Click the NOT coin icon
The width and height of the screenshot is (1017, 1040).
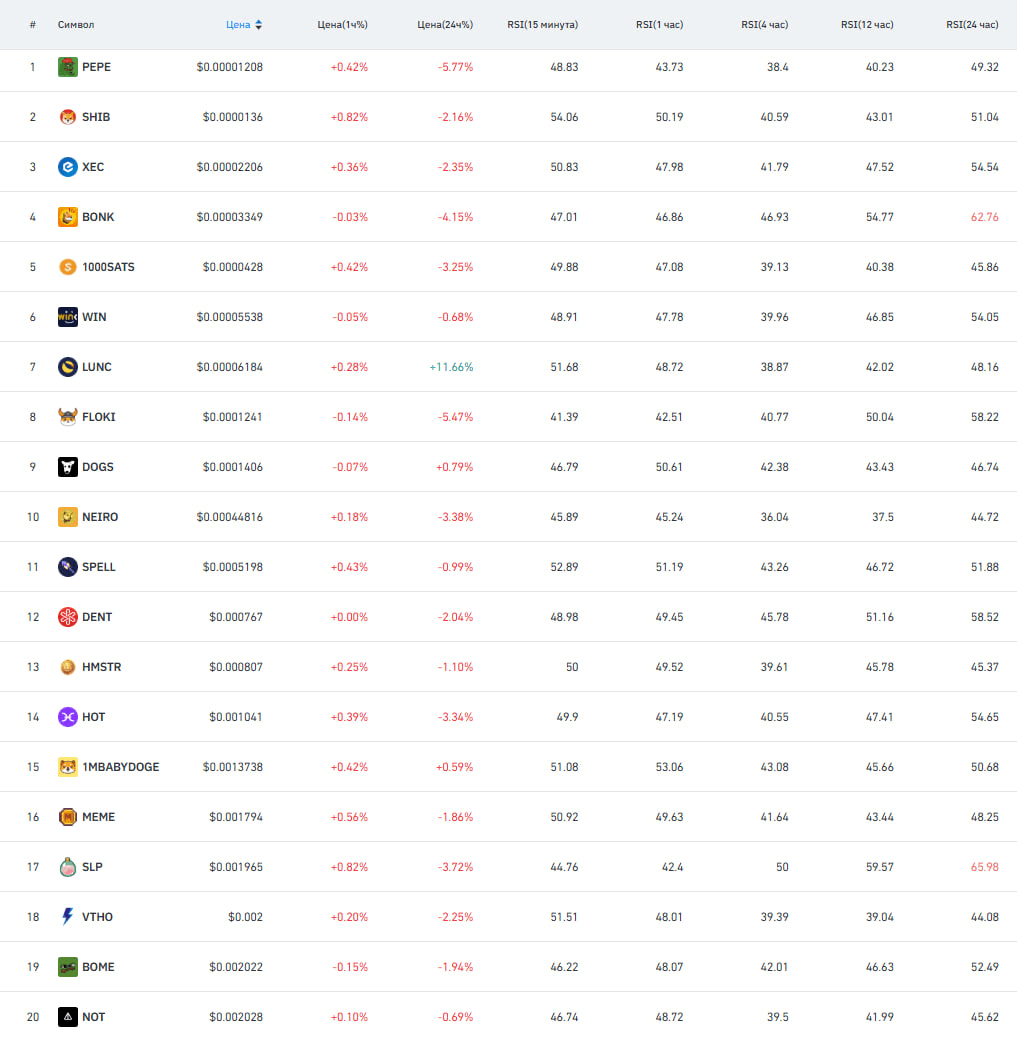point(68,1017)
